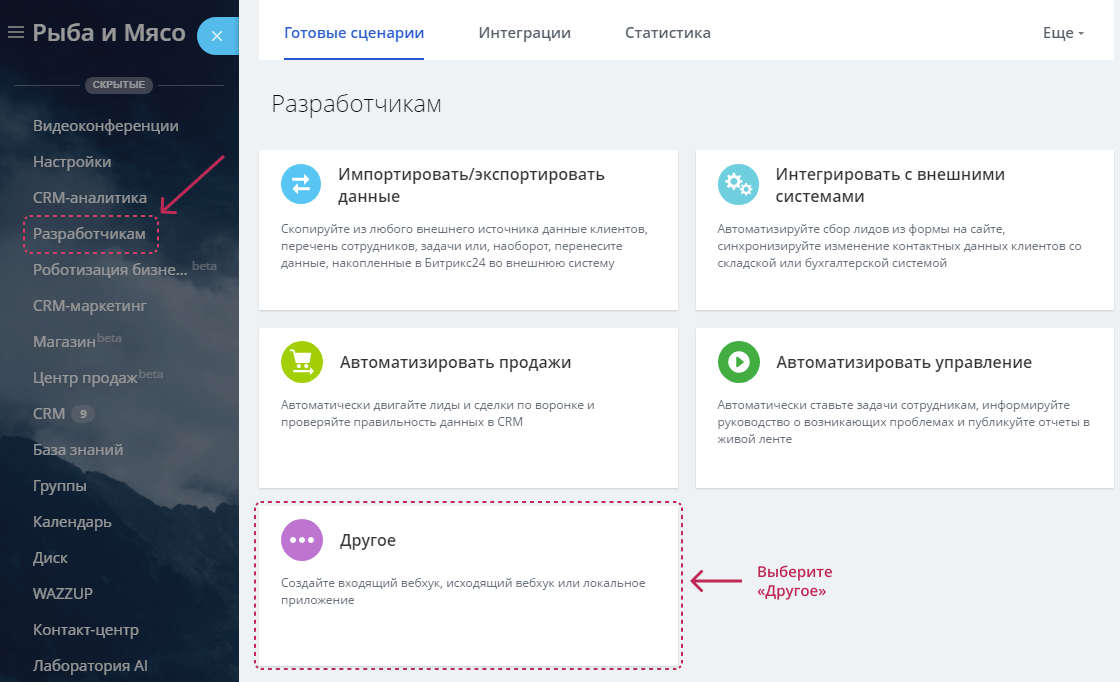This screenshot has width=1120, height=682.
Task: Click the blue import/export arrows icon
Action: coord(301,184)
